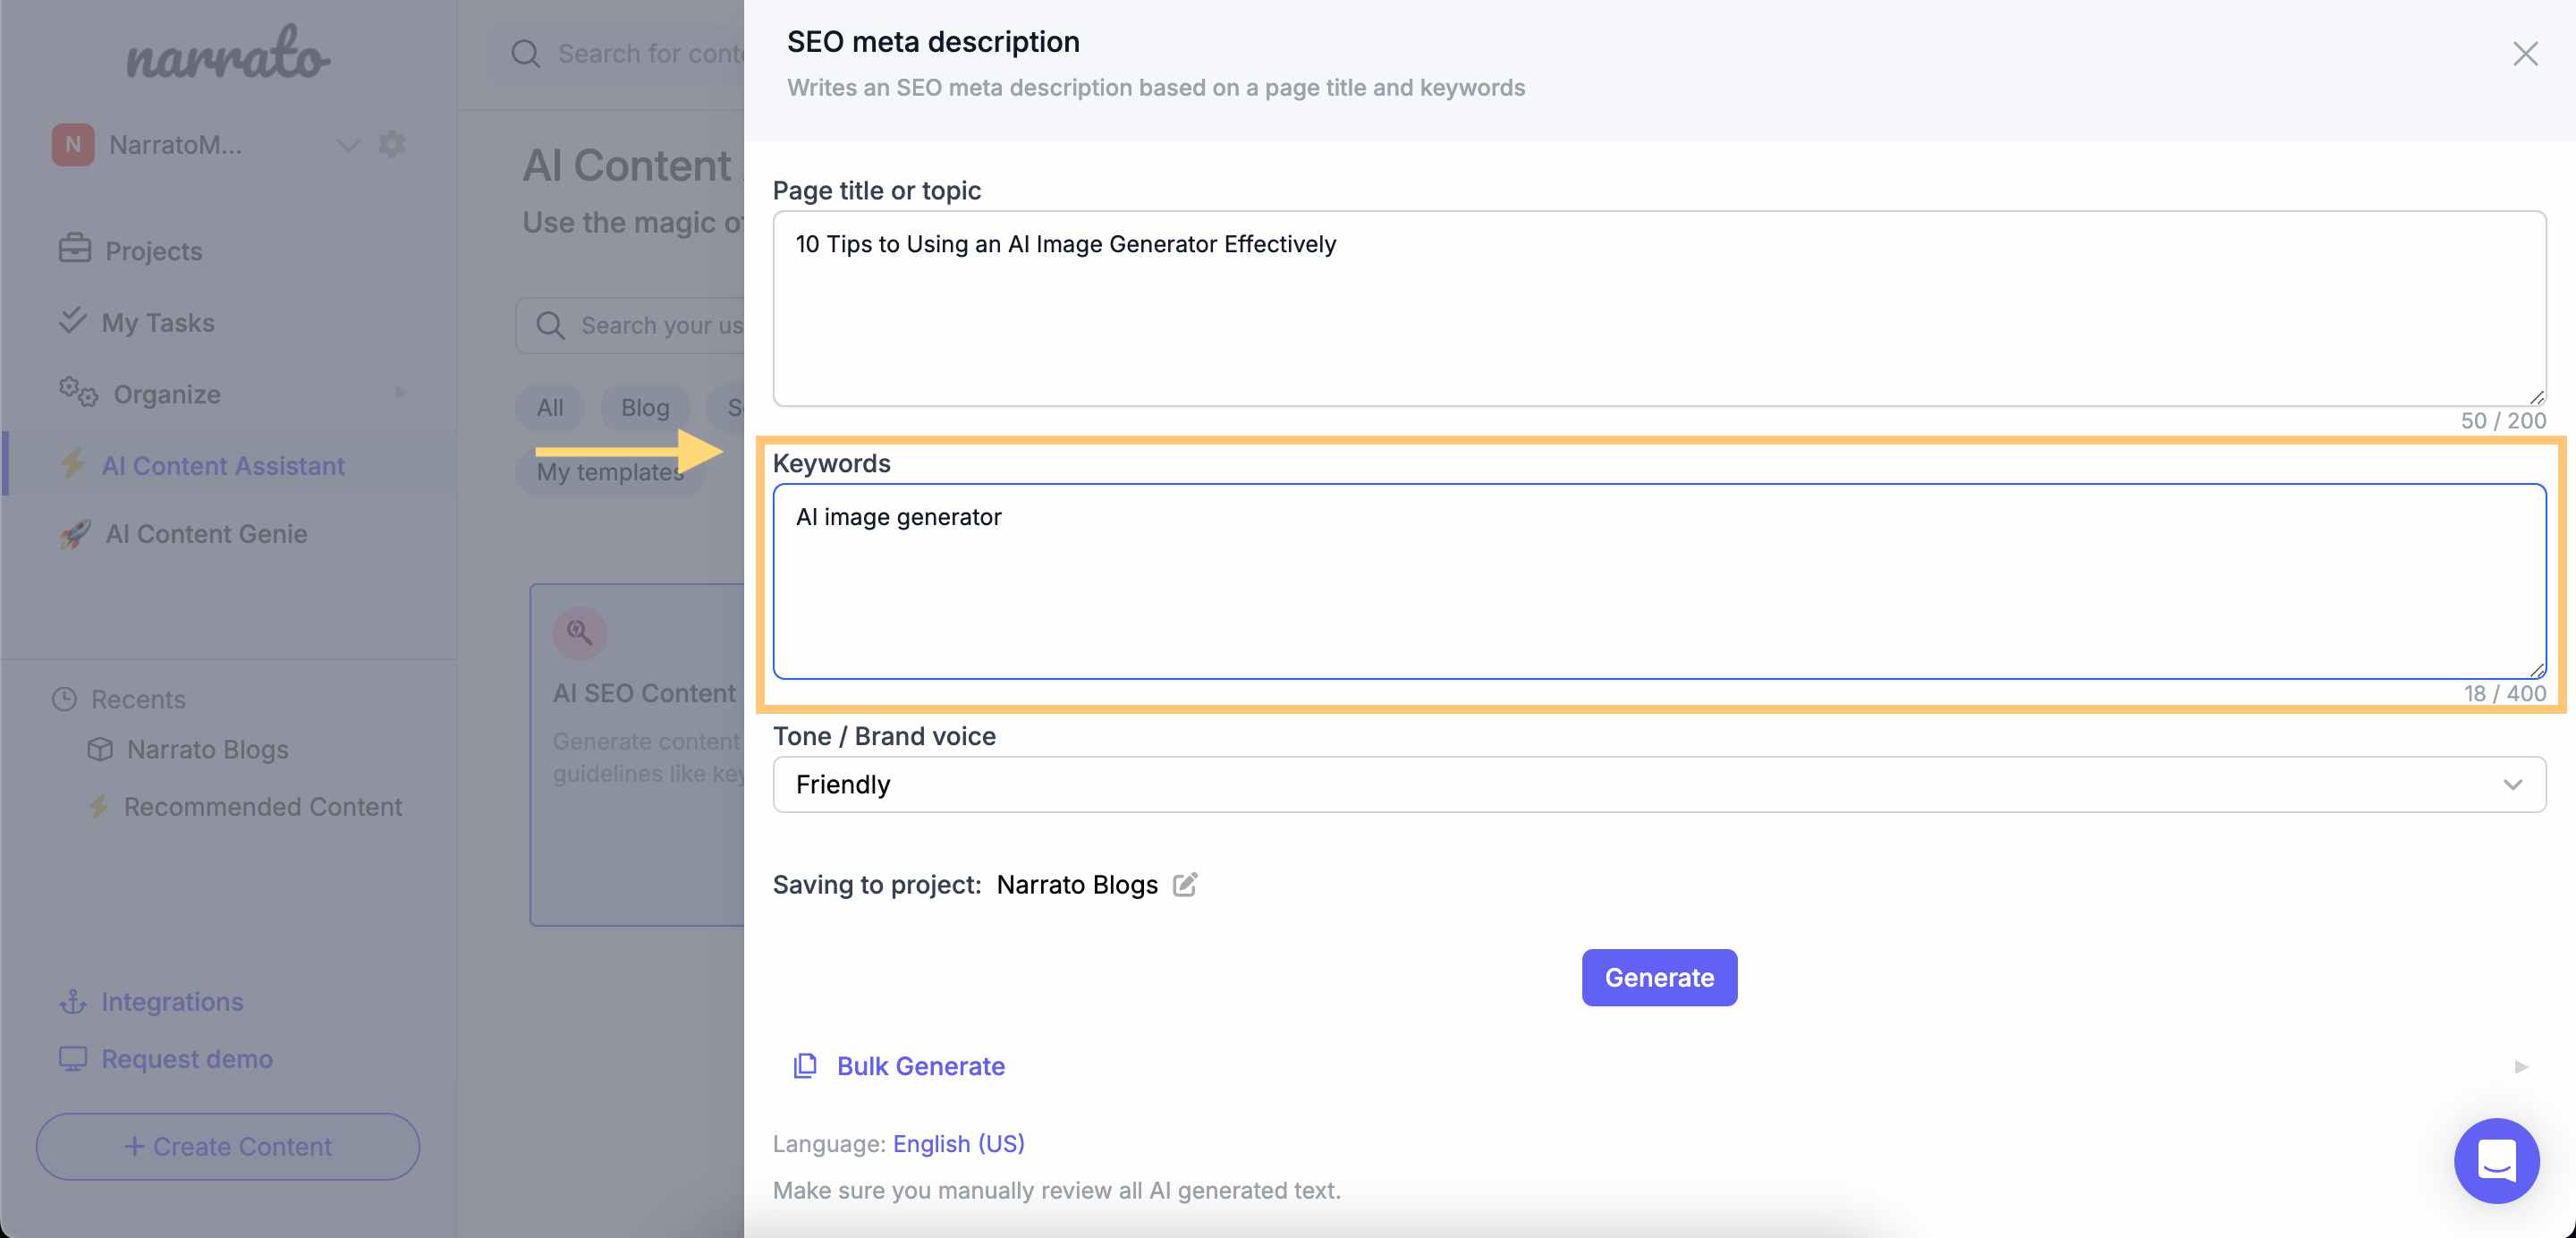Click the Organize gears icon
This screenshot has width=2576, height=1238.
click(x=78, y=392)
